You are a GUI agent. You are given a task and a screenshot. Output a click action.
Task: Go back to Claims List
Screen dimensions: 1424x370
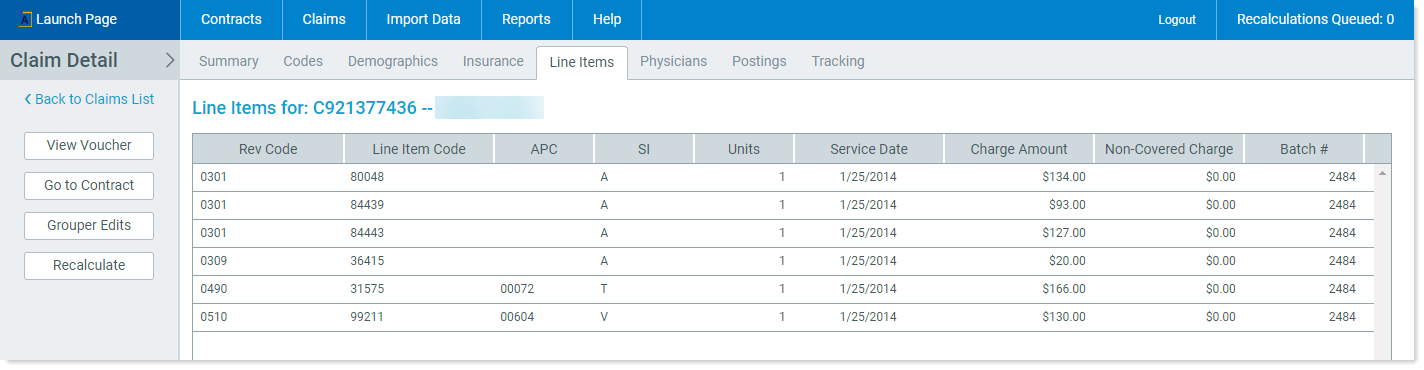pos(89,99)
